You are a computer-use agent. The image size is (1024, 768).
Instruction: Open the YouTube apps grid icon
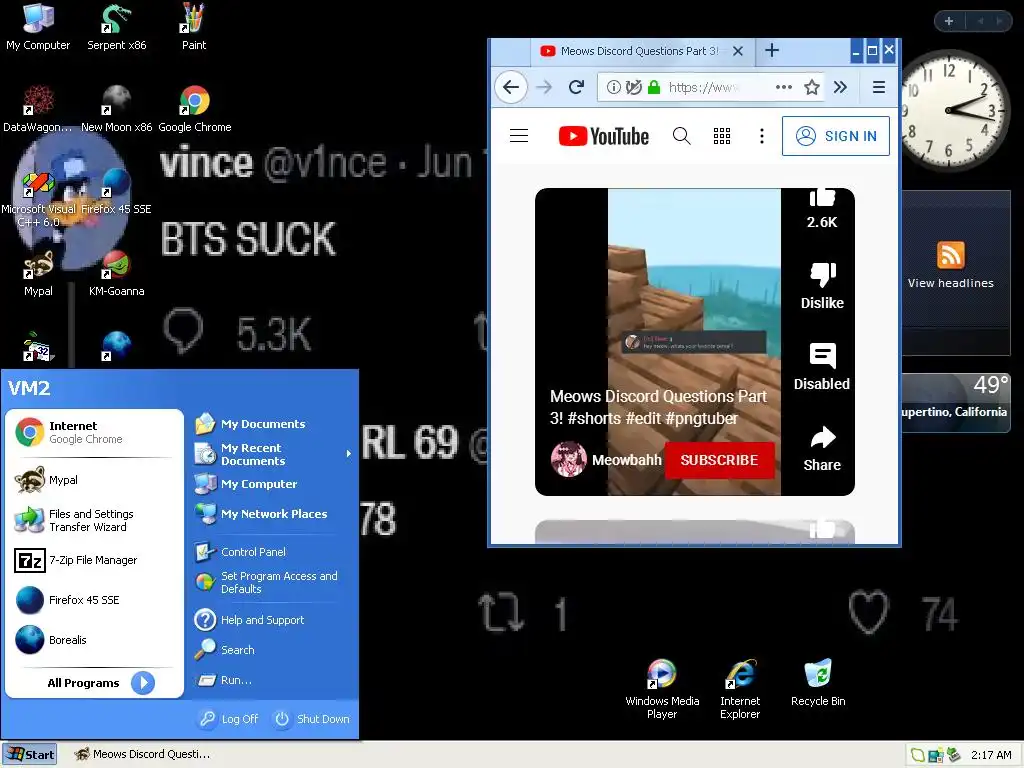click(722, 136)
